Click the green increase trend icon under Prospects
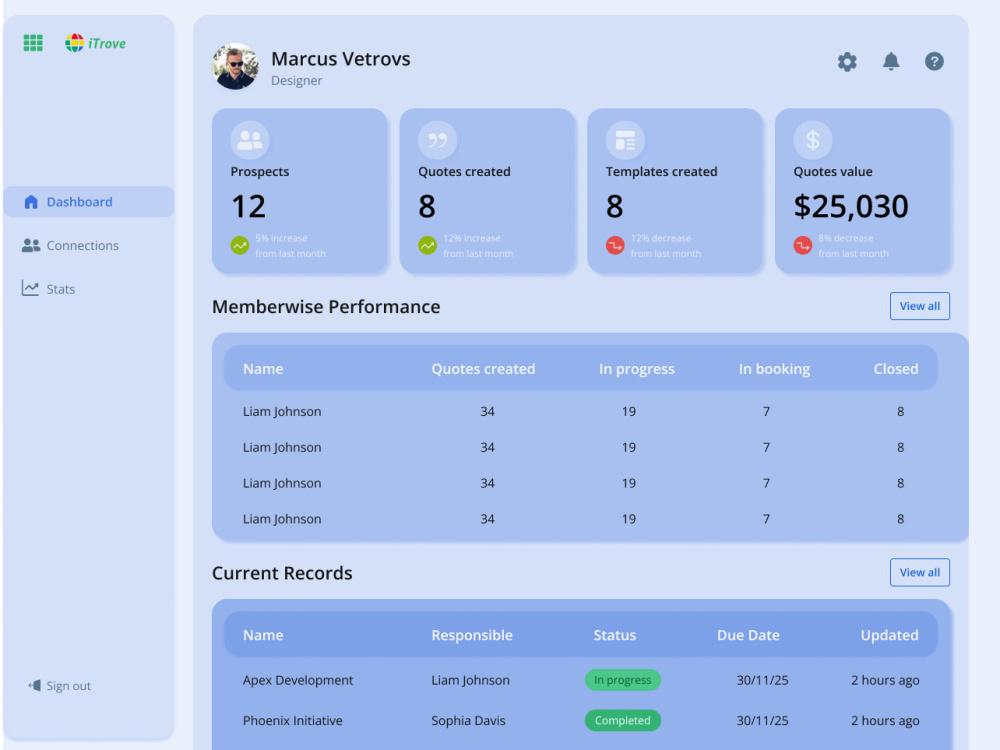The image size is (1000, 750). pyautogui.click(x=240, y=245)
